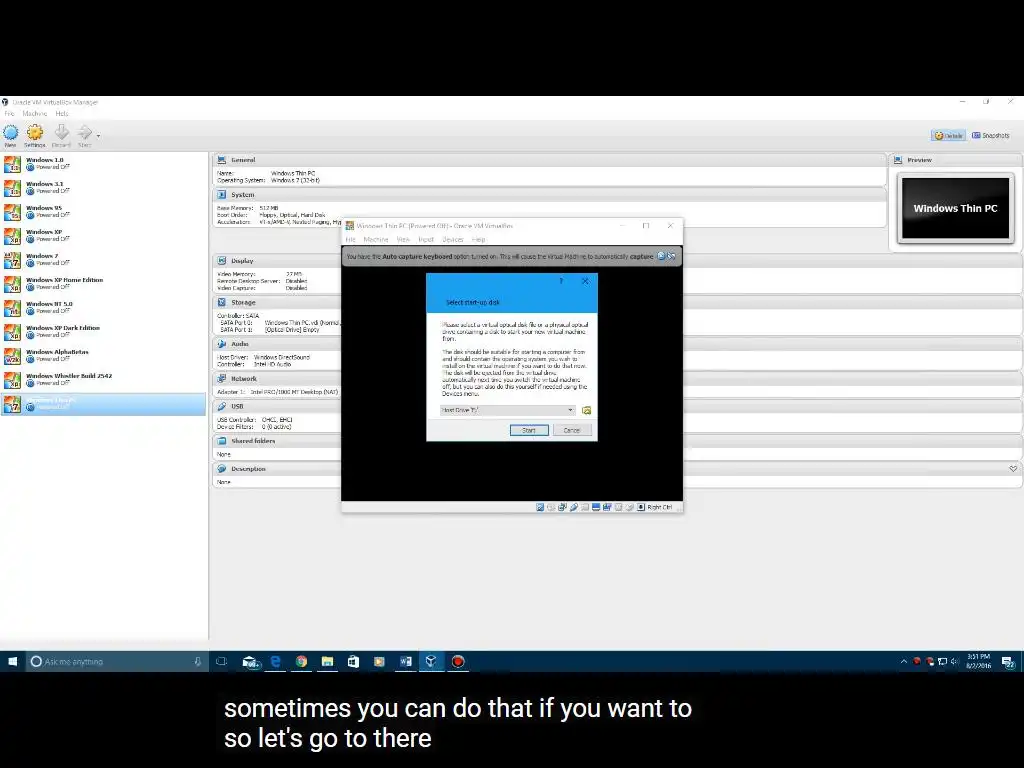Screen dimensions: 1024x768
Task: Open File menu in the Windows Thin PC VM window
Action: [351, 240]
